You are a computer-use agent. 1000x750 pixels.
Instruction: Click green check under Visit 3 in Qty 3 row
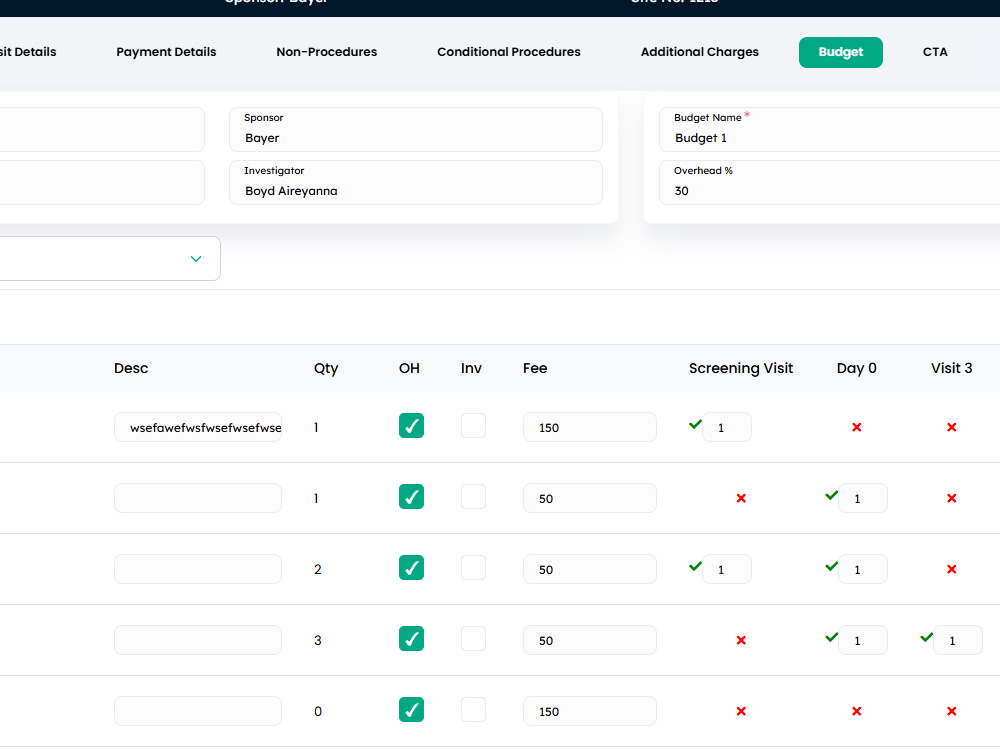(926, 637)
